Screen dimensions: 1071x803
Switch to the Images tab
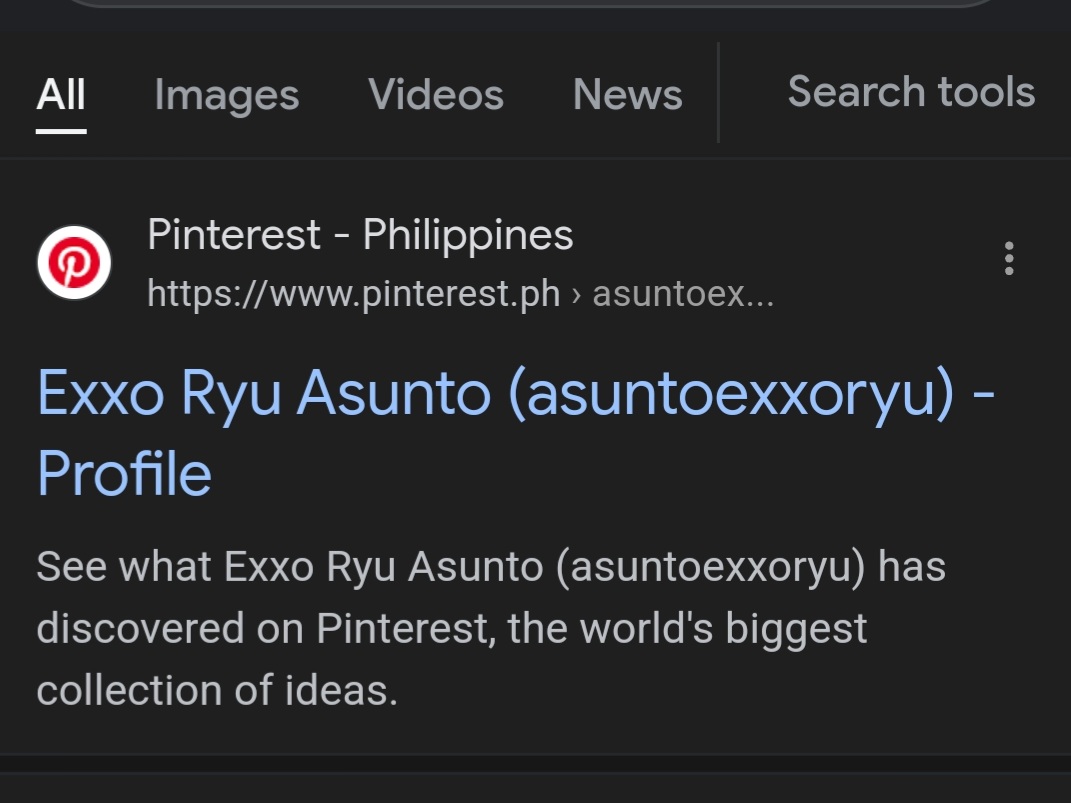click(x=227, y=94)
